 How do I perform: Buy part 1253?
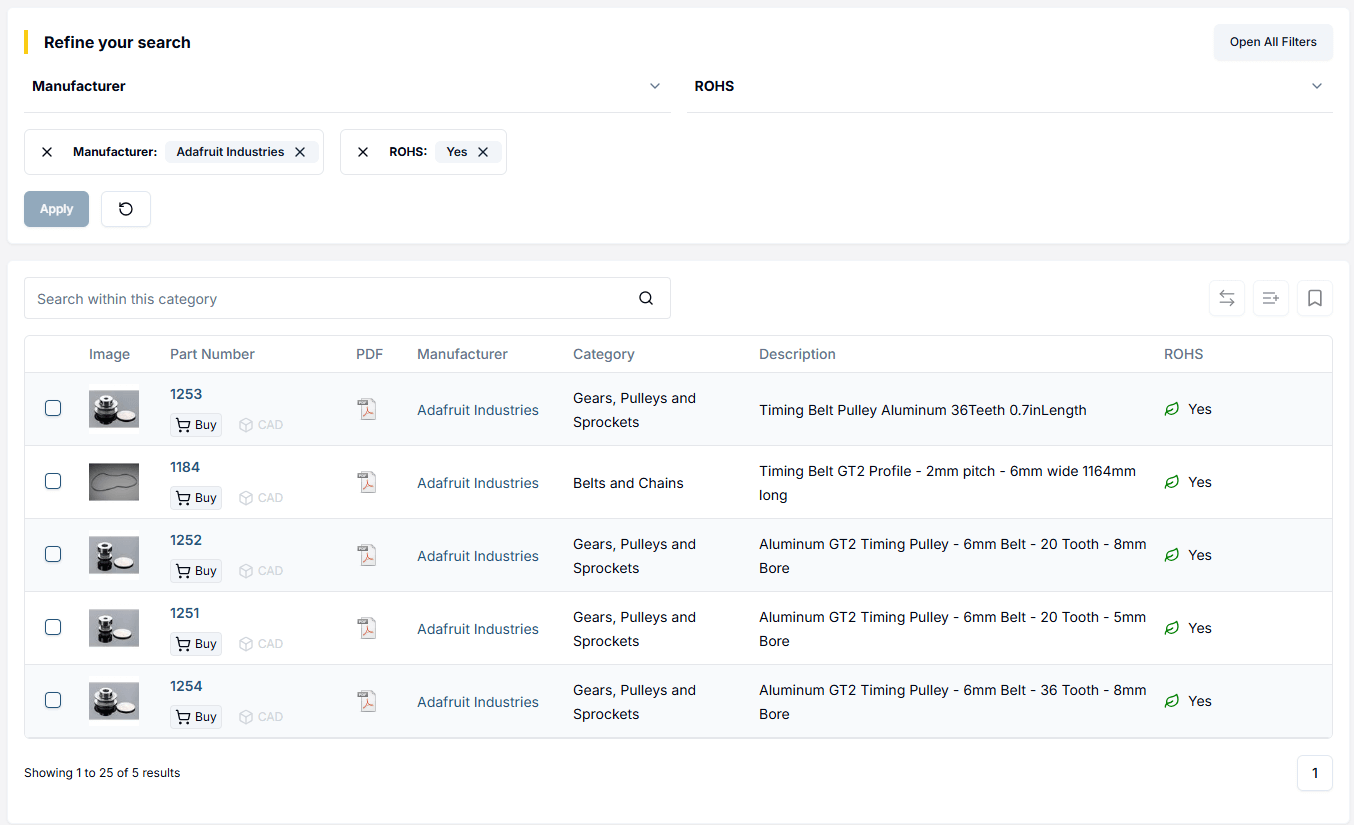196,425
